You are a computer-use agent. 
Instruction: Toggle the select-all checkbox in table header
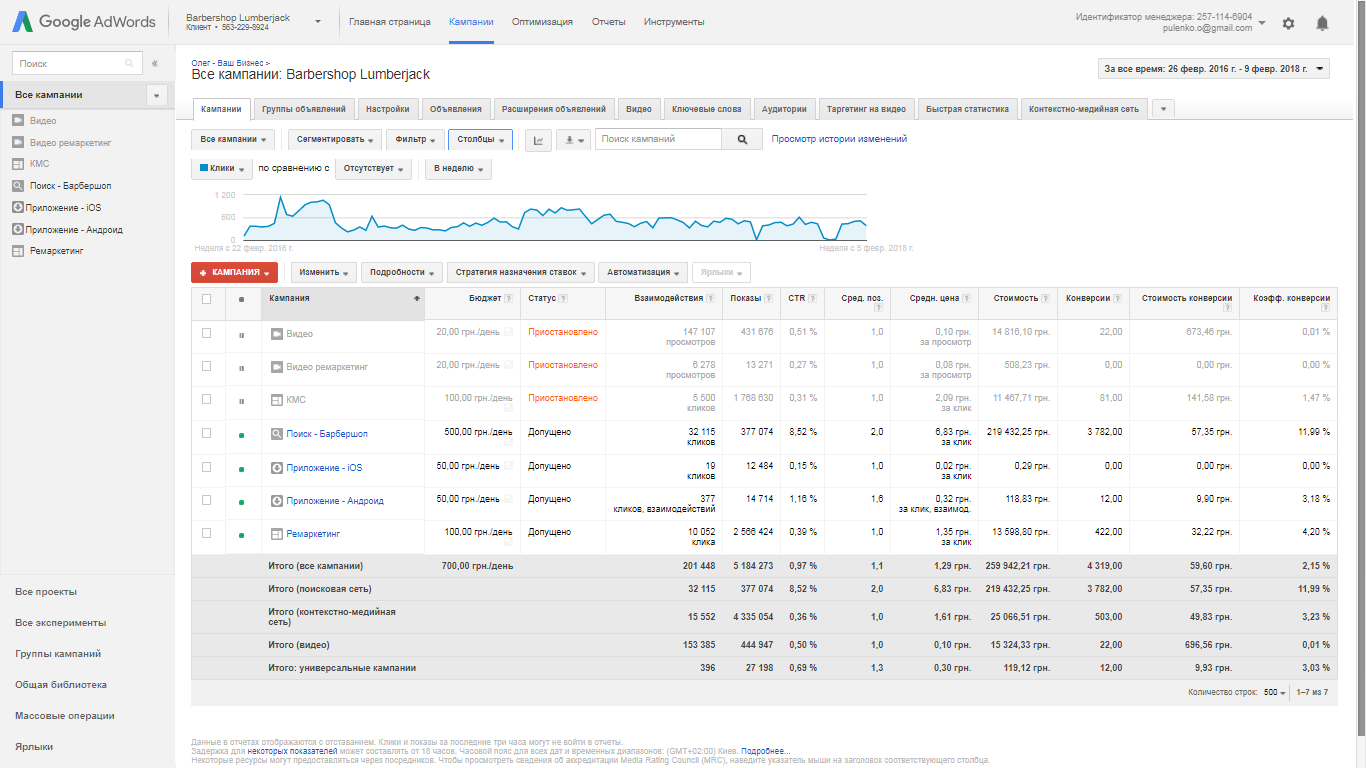click(x=207, y=298)
